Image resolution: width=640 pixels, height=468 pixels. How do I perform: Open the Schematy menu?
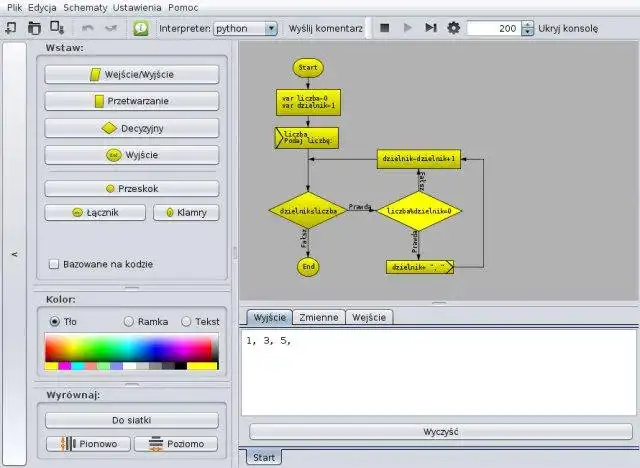coord(85,7)
